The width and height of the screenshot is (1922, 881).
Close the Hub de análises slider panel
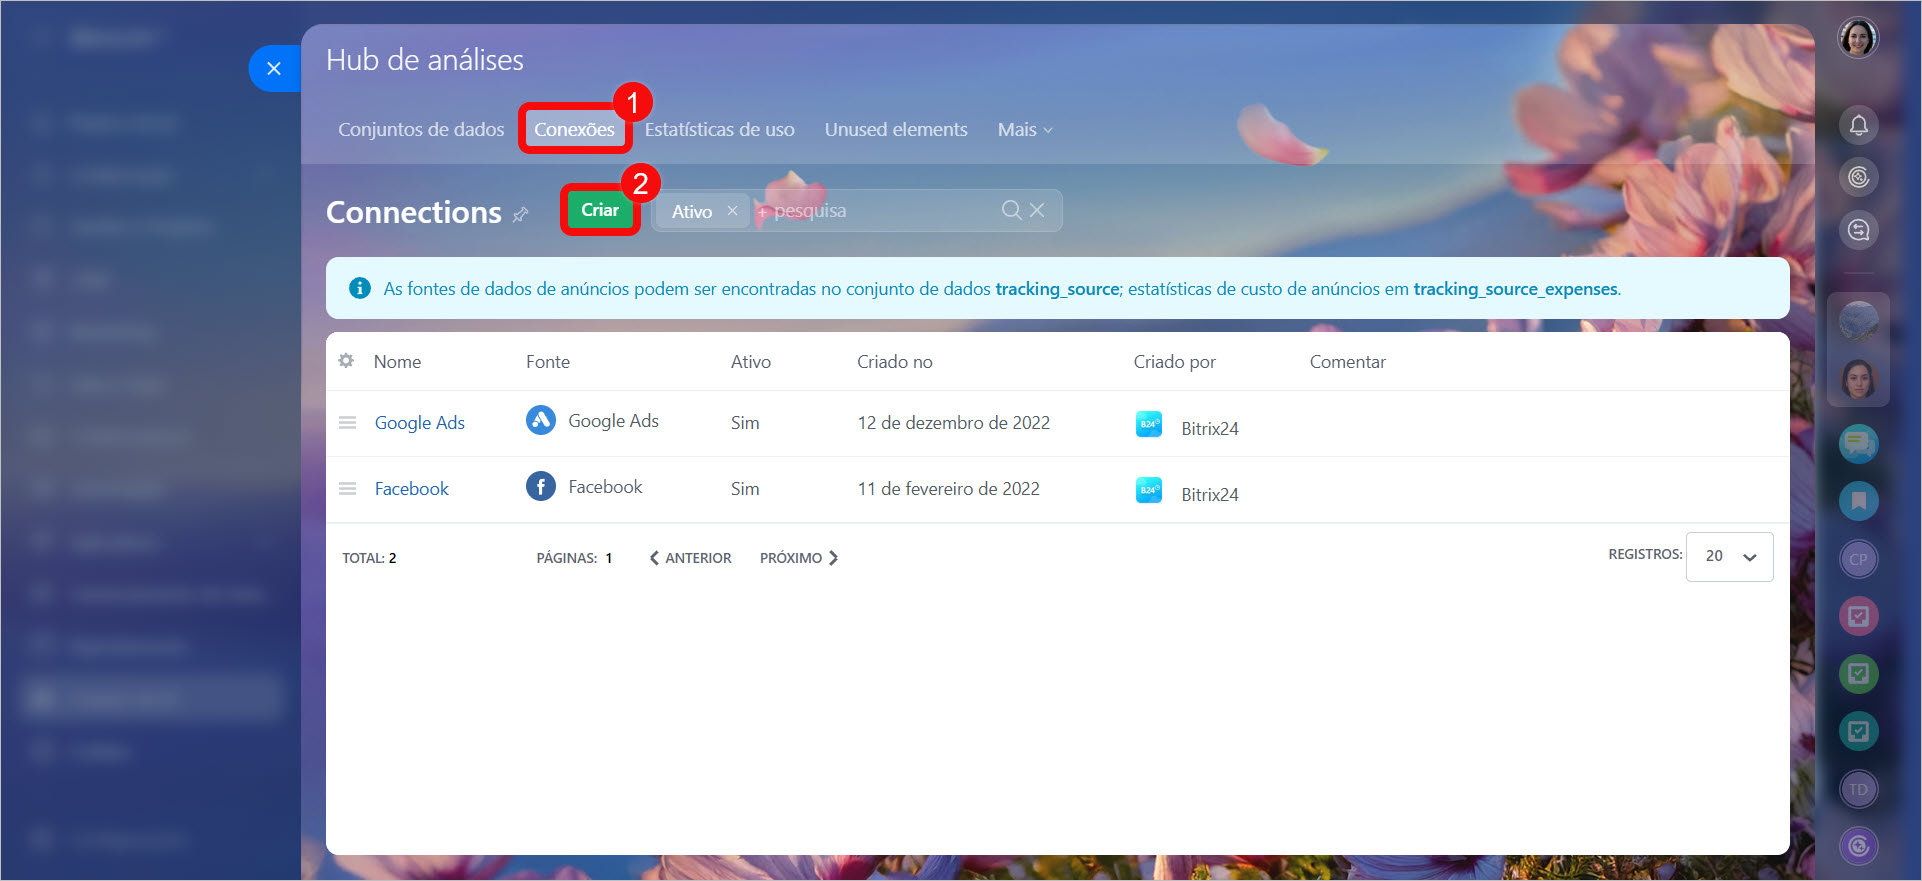273,69
